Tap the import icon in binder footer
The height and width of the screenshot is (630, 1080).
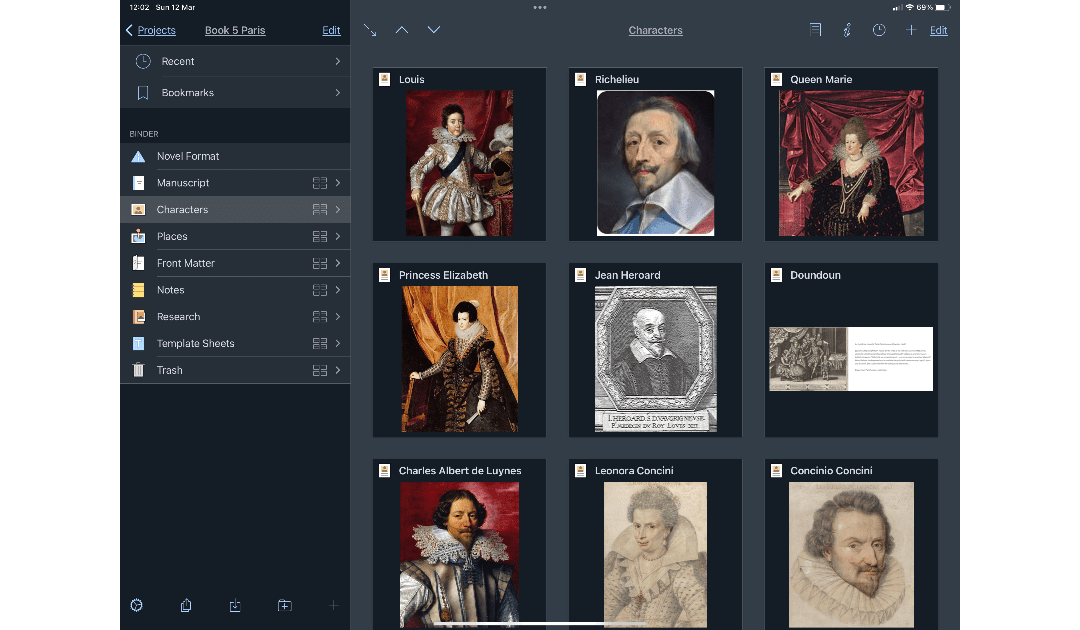pyautogui.click(x=235, y=605)
